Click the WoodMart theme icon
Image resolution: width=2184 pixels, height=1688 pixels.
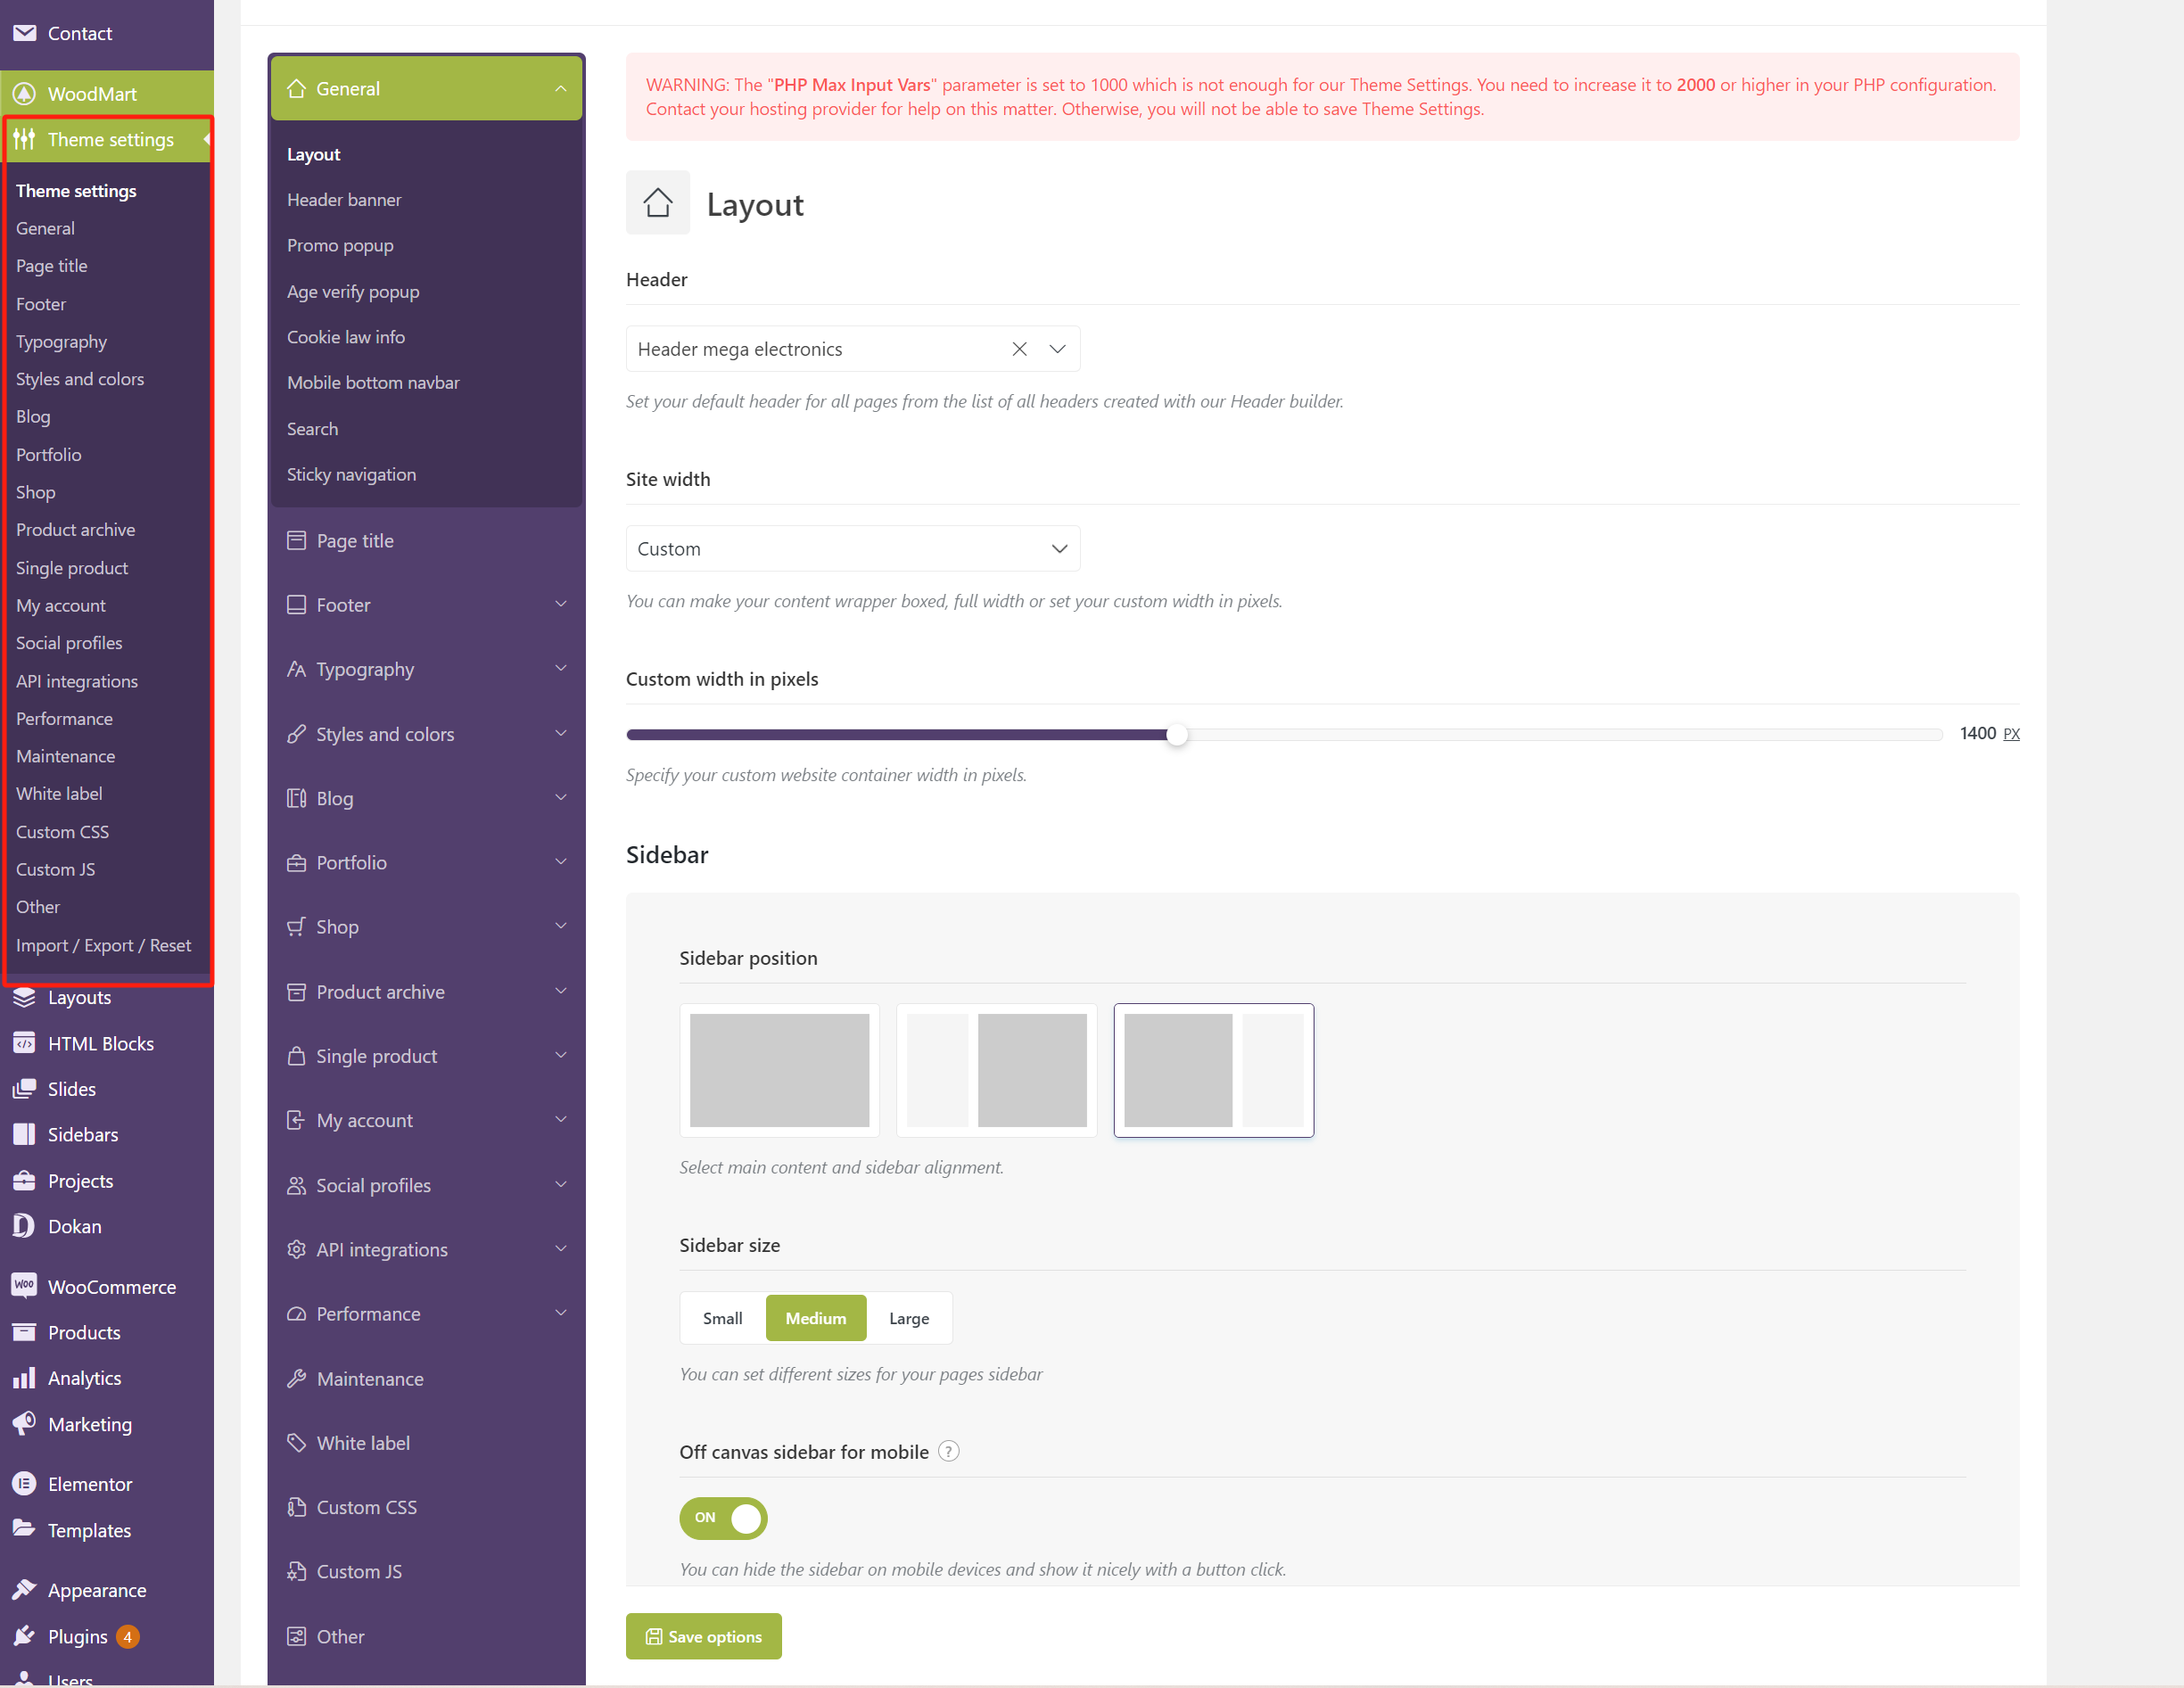(25, 92)
